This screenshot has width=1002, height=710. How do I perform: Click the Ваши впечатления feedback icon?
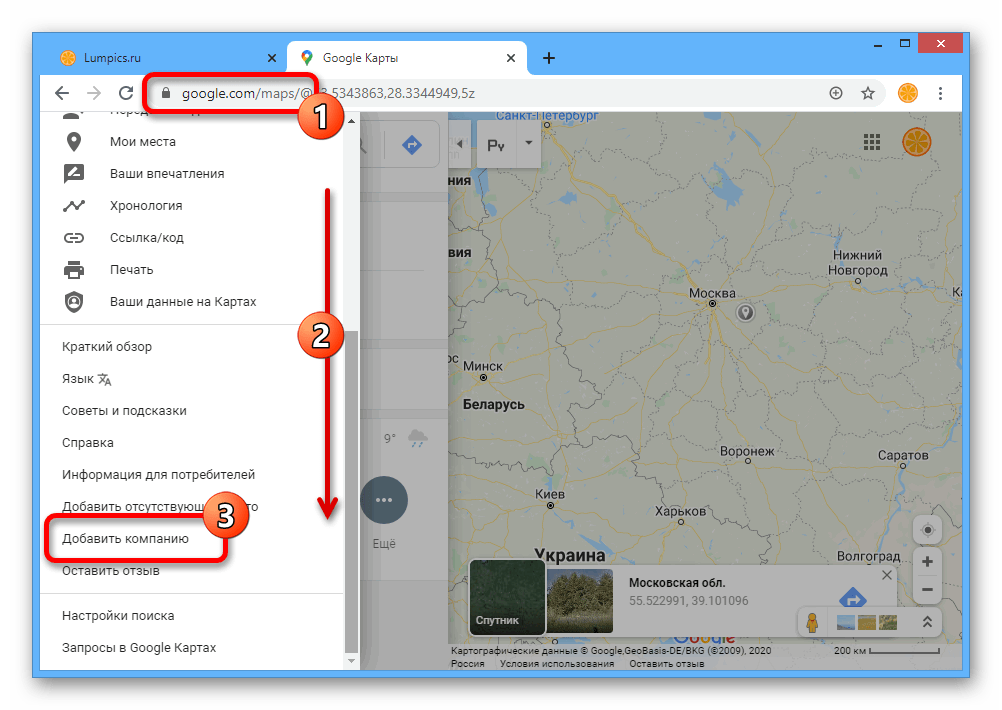[74, 174]
